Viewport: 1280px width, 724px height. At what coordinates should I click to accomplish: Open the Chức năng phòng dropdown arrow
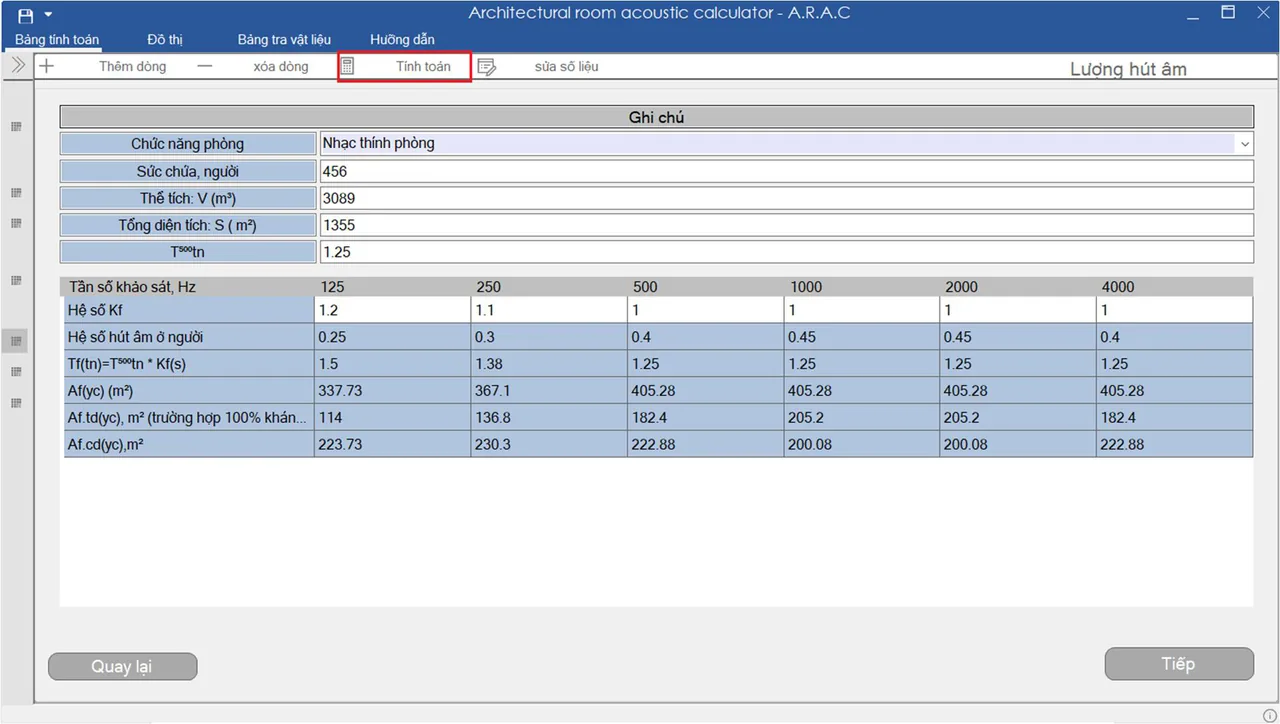coord(1245,144)
